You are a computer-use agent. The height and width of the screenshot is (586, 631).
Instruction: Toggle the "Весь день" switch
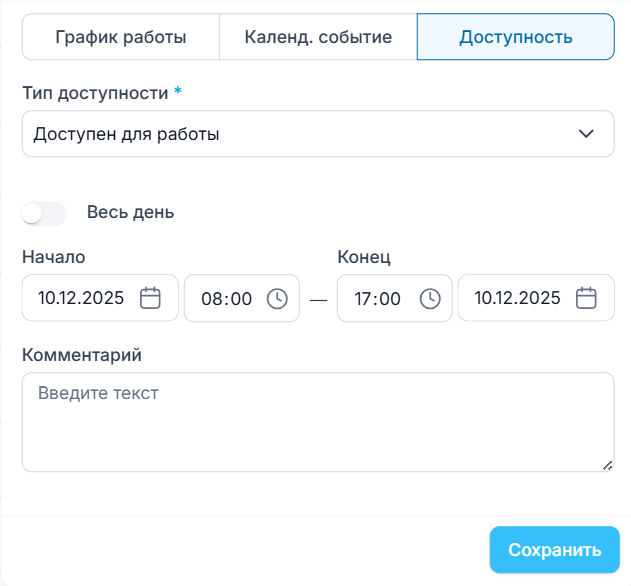click(44, 213)
